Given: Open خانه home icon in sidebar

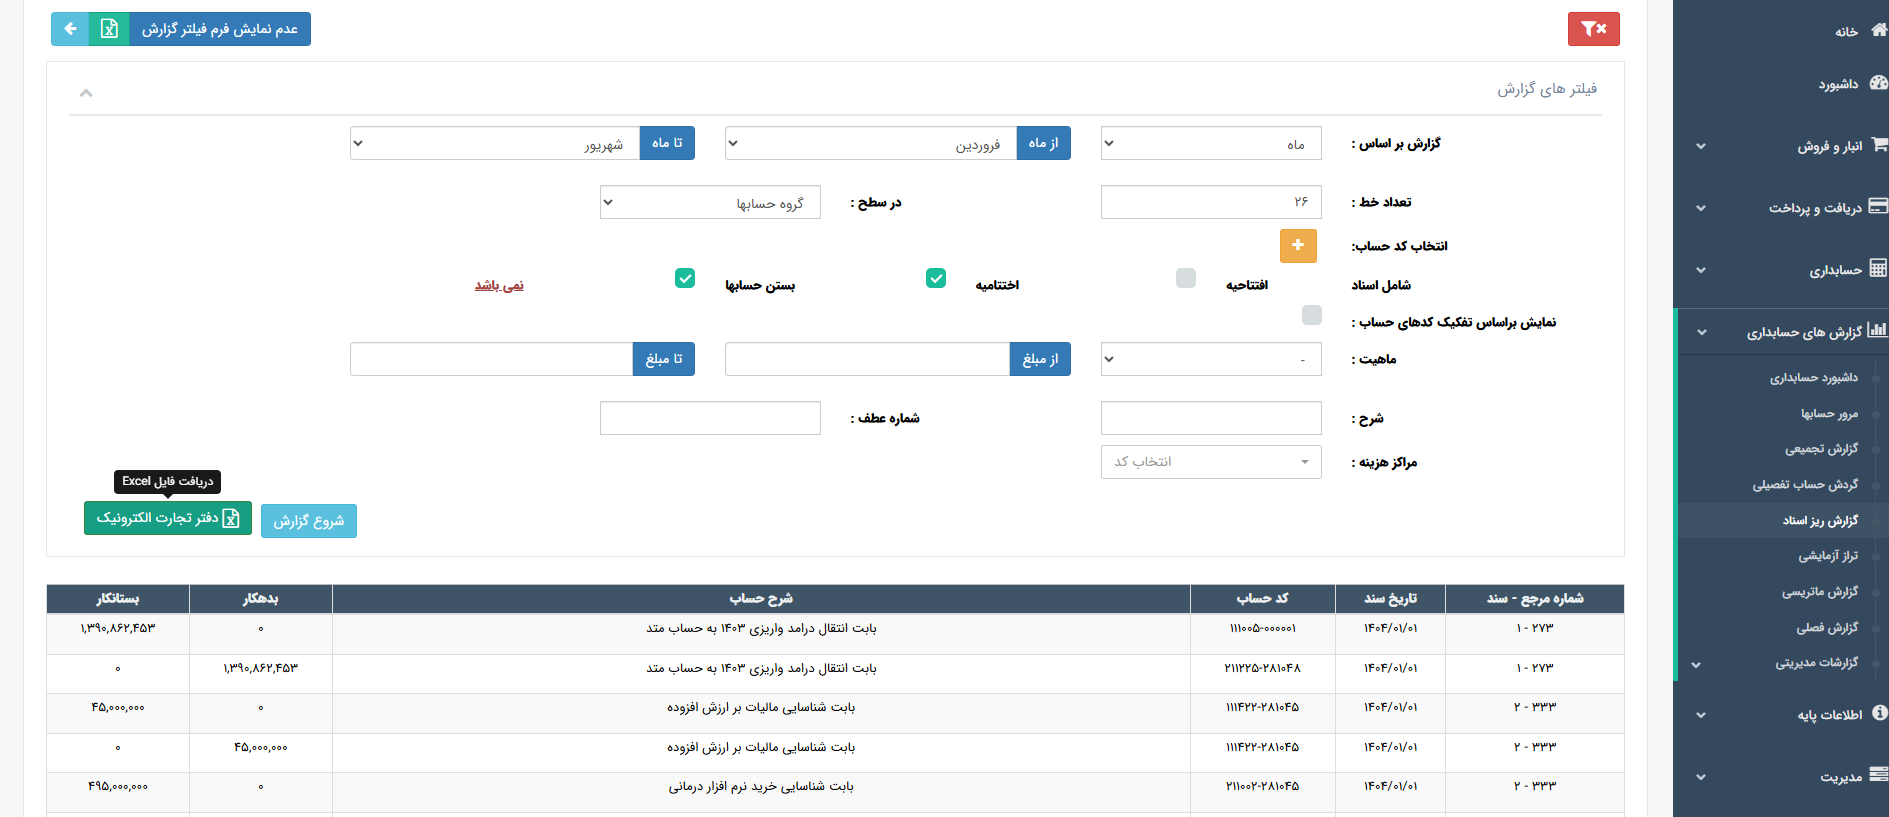Looking at the screenshot, I should point(1878,31).
